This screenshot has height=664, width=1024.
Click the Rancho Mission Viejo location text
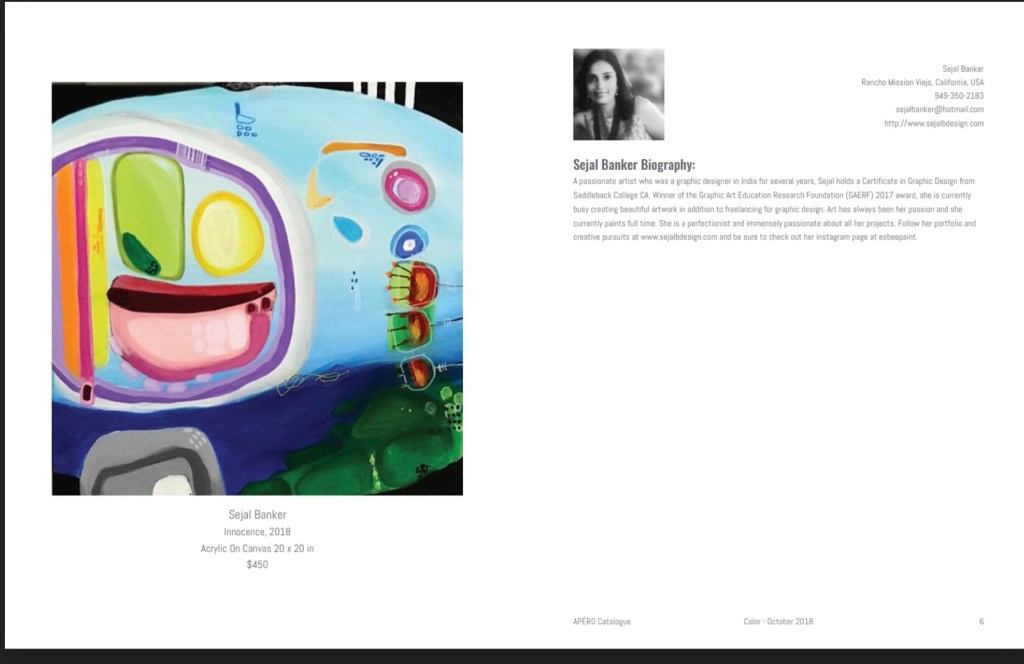point(922,82)
